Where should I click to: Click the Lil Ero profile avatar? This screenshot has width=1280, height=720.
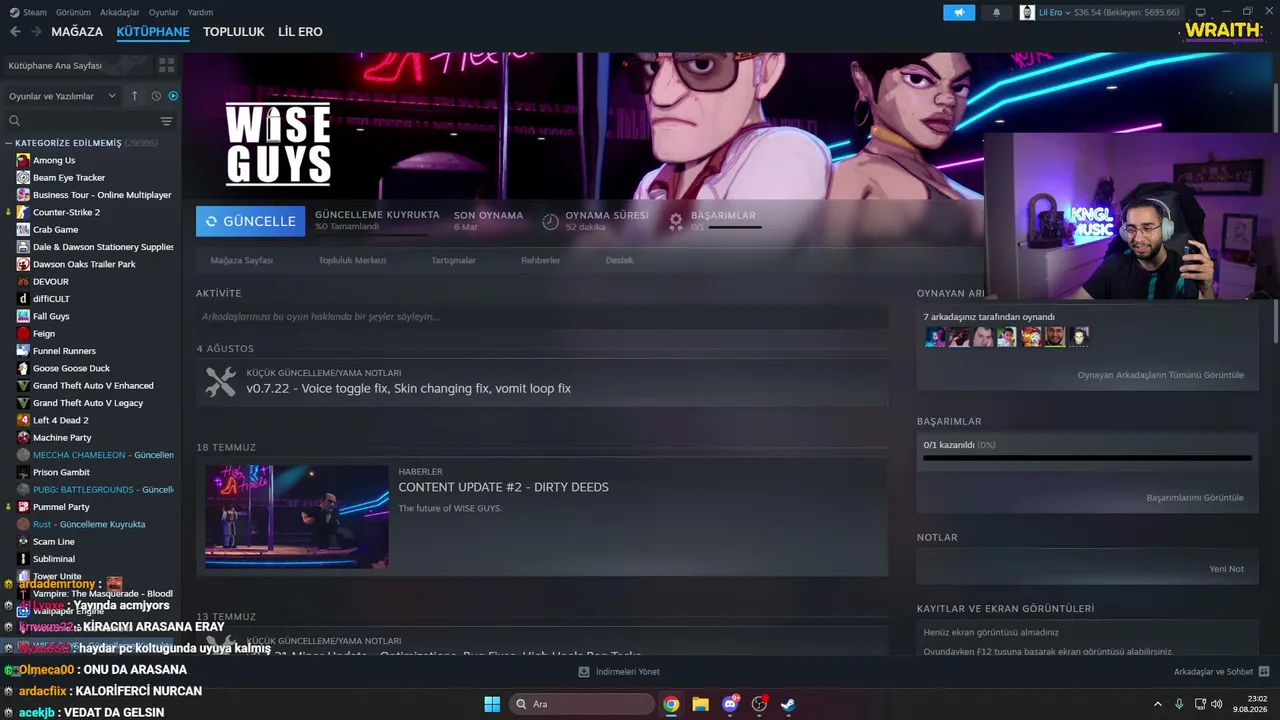tap(1027, 12)
